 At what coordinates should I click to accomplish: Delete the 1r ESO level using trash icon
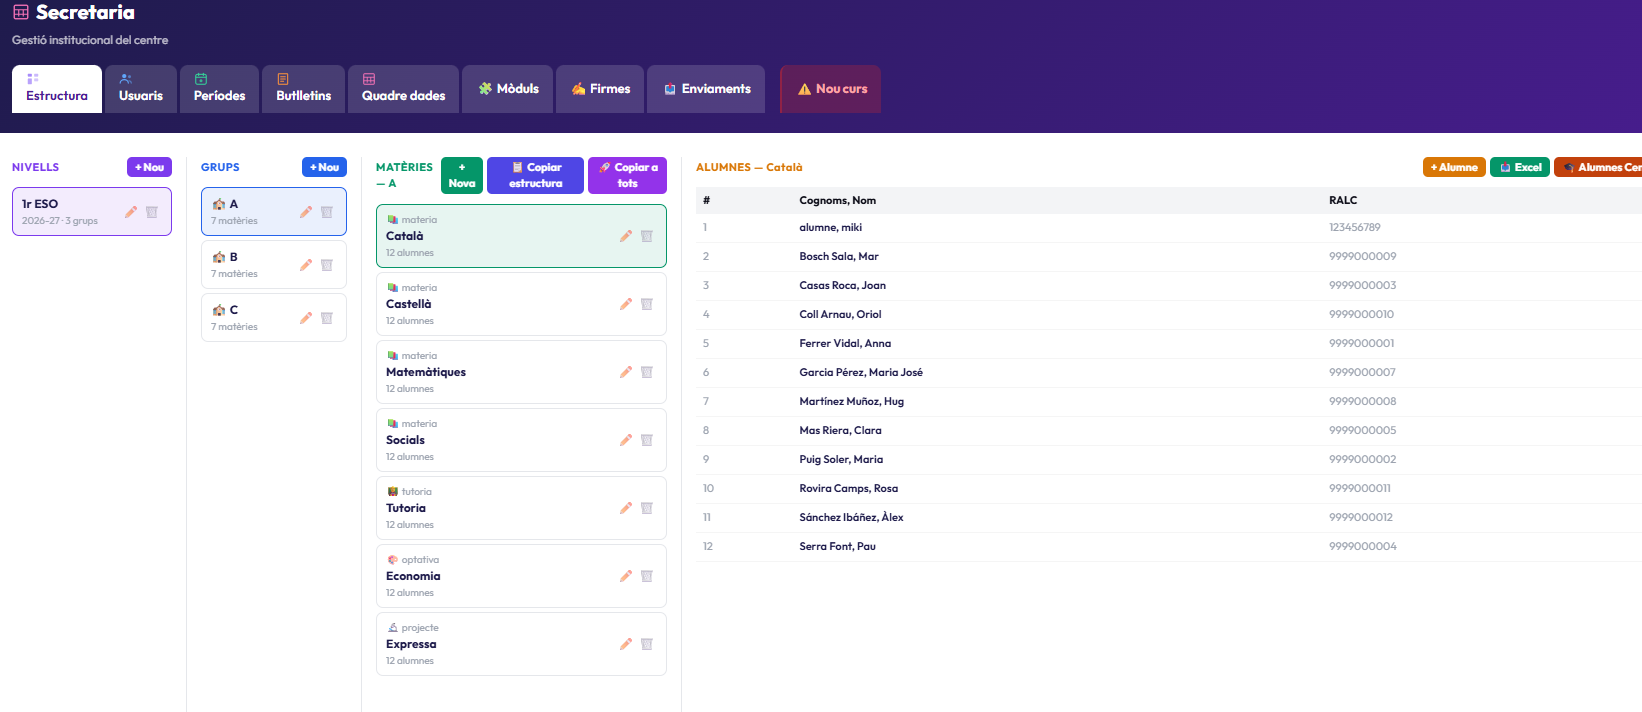(x=152, y=212)
